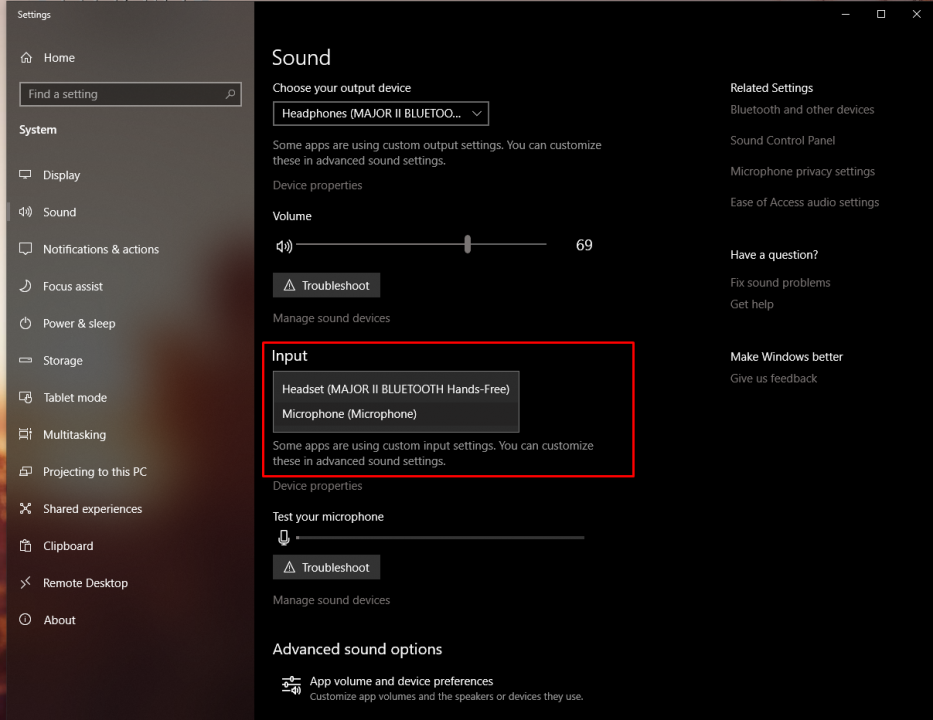Click the Home icon in sidebar
933x720 pixels.
click(26, 58)
